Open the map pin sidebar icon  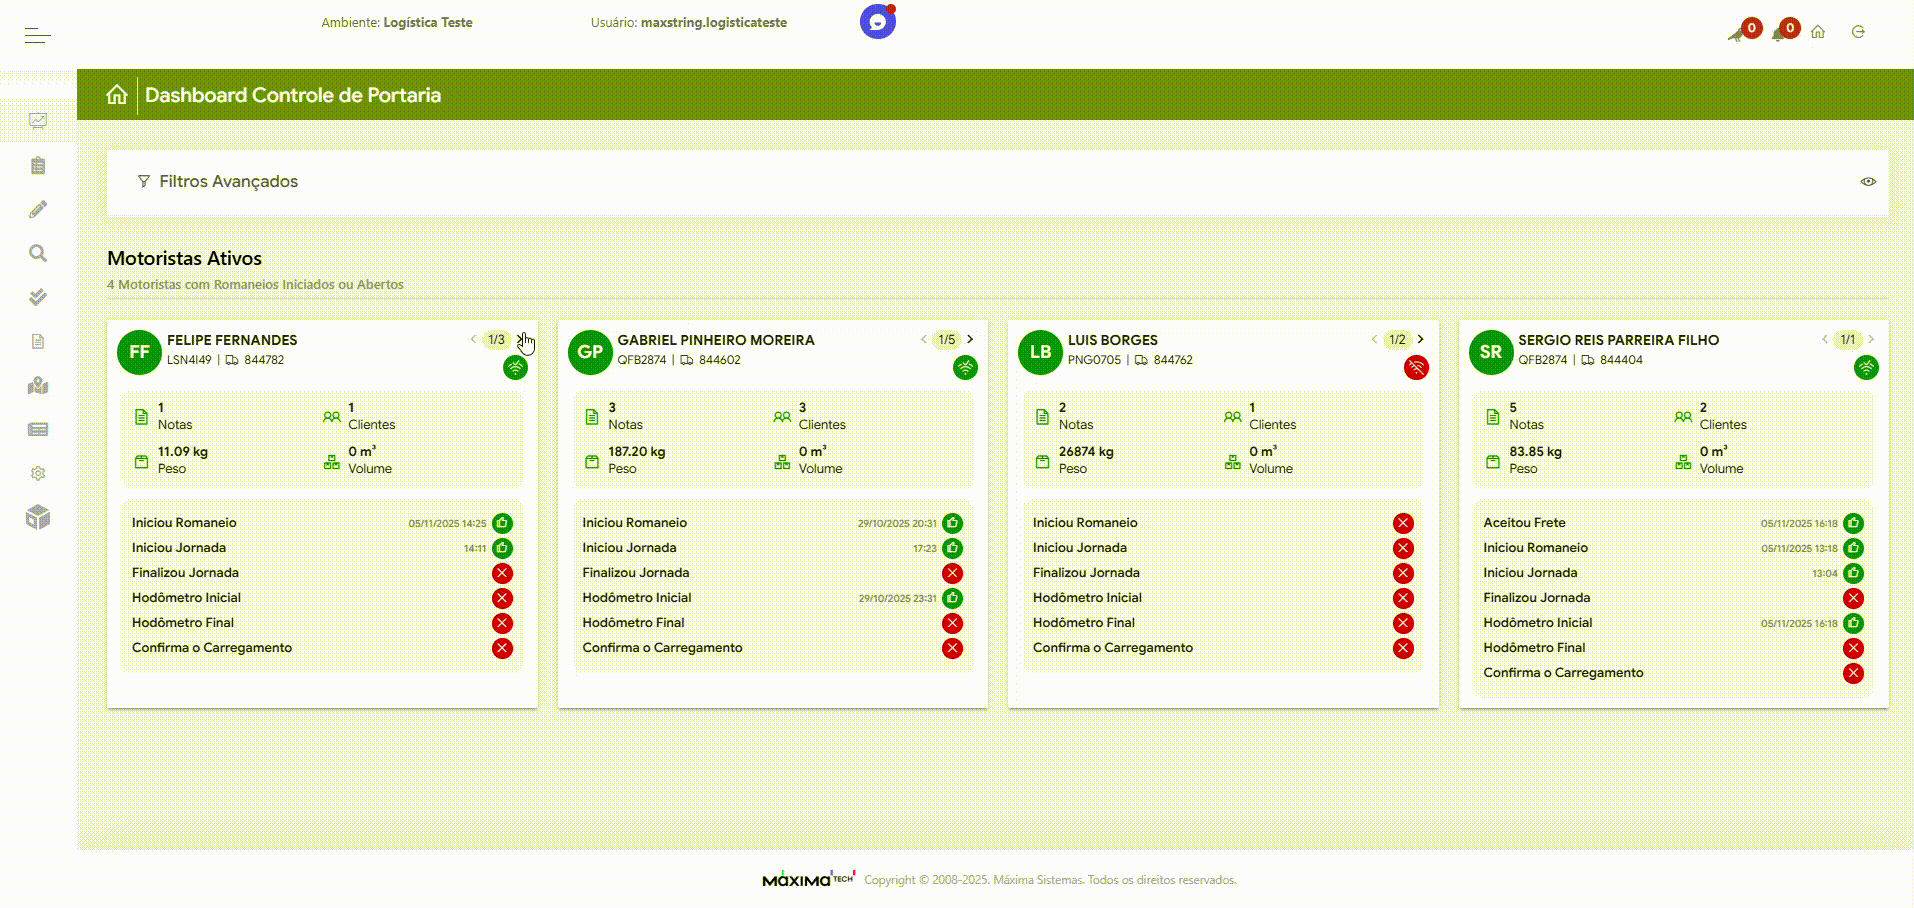pos(38,386)
